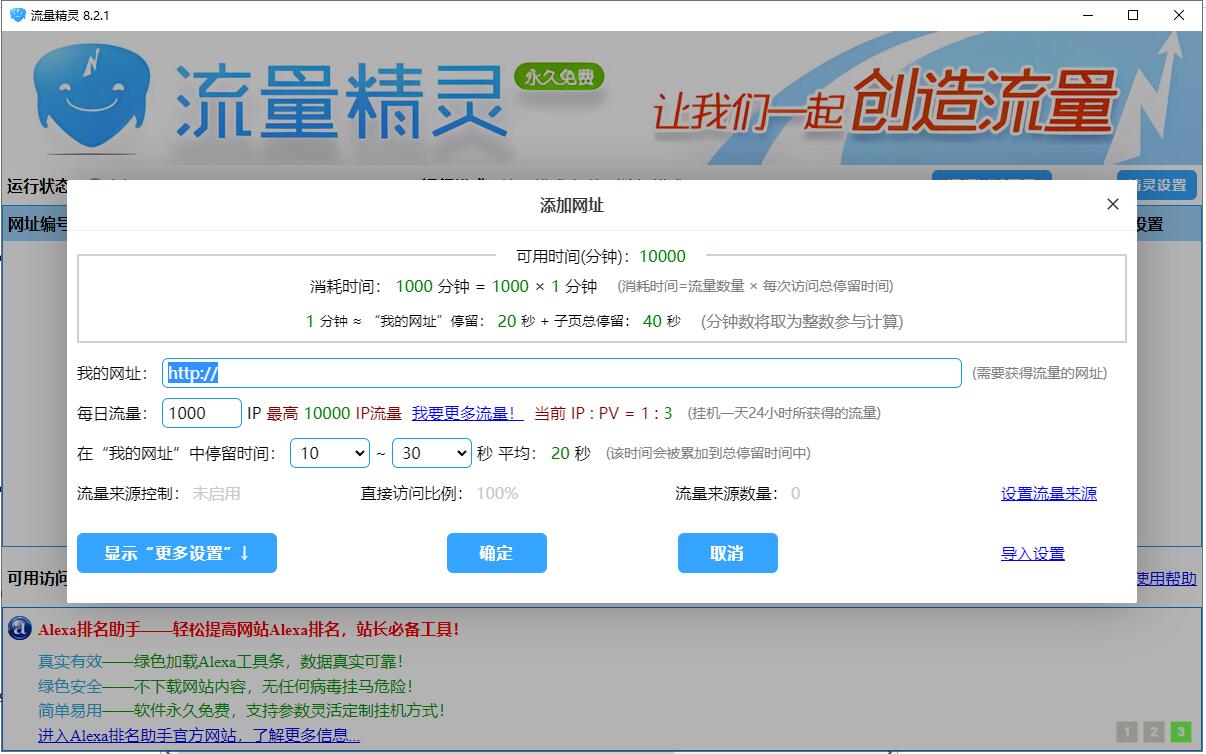Screen dimensions: 1206x754
Task: Expand options with 显示"更多设置"↓ button
Action: pyautogui.click(x=177, y=553)
